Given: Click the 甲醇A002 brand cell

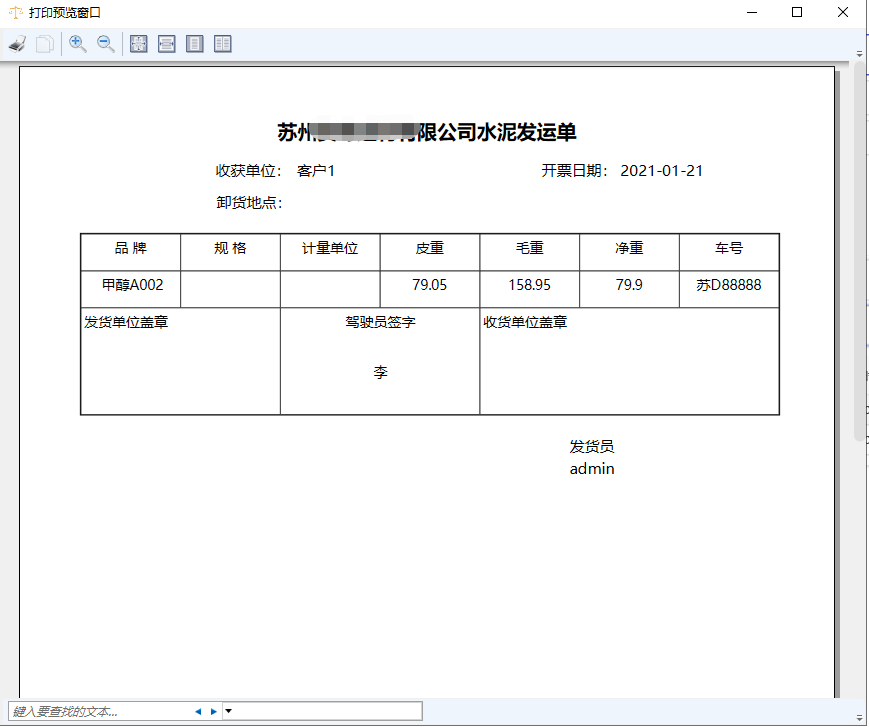Looking at the screenshot, I should click(x=130, y=285).
